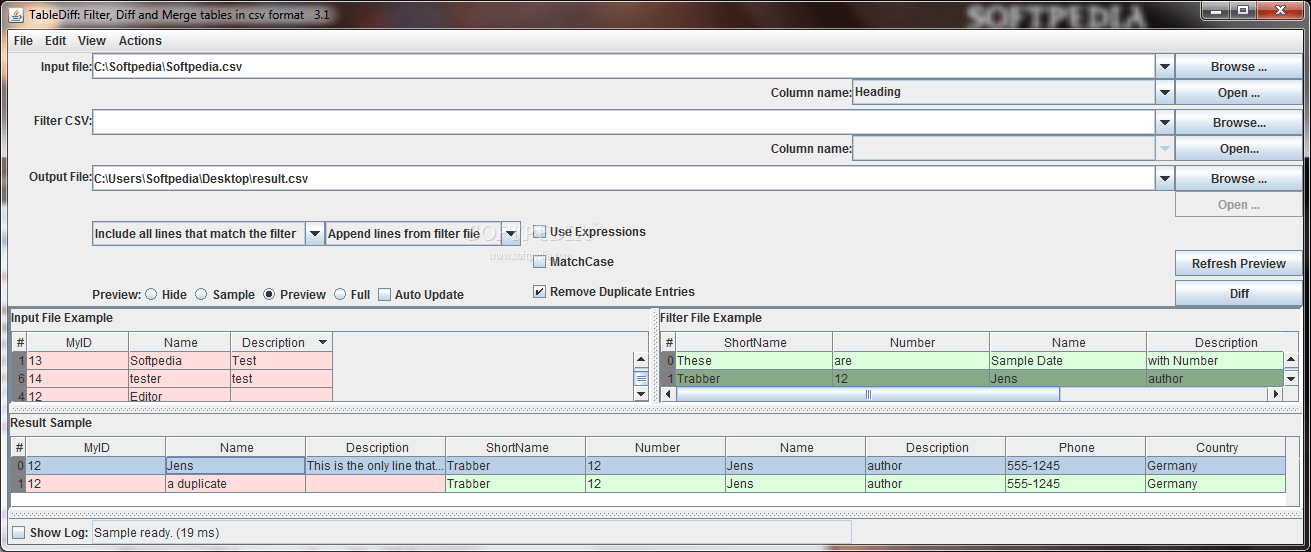The image size is (1311, 552).
Task: Open 'Include all lines that match the filter' dropdown
Action: point(314,234)
